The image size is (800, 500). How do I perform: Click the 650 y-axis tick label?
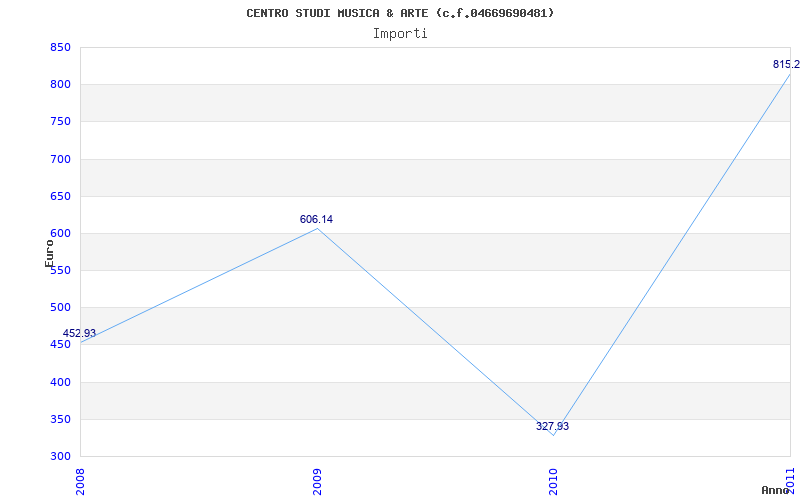[60, 196]
